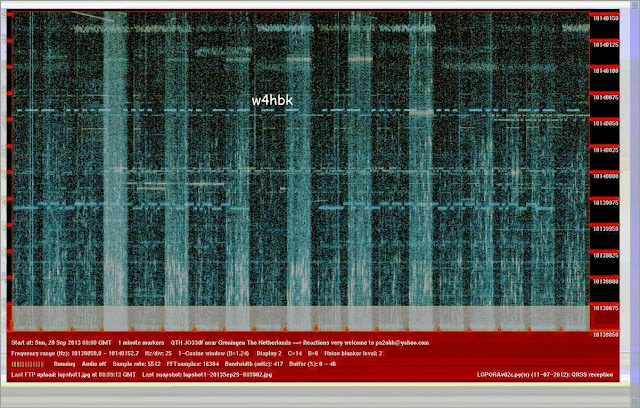Click the 10140150 frequency scale label
Viewport: 640px width, 408px height.
606,18
